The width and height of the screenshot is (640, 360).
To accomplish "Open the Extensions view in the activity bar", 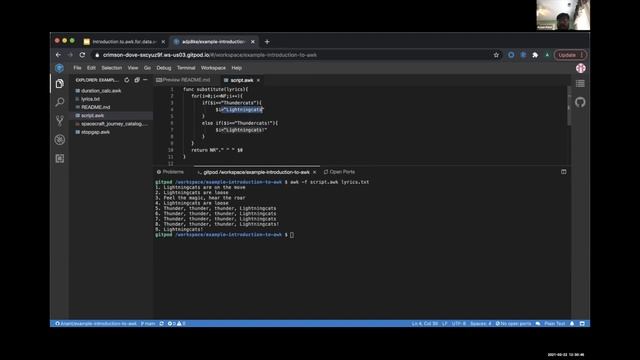I will pos(60,158).
